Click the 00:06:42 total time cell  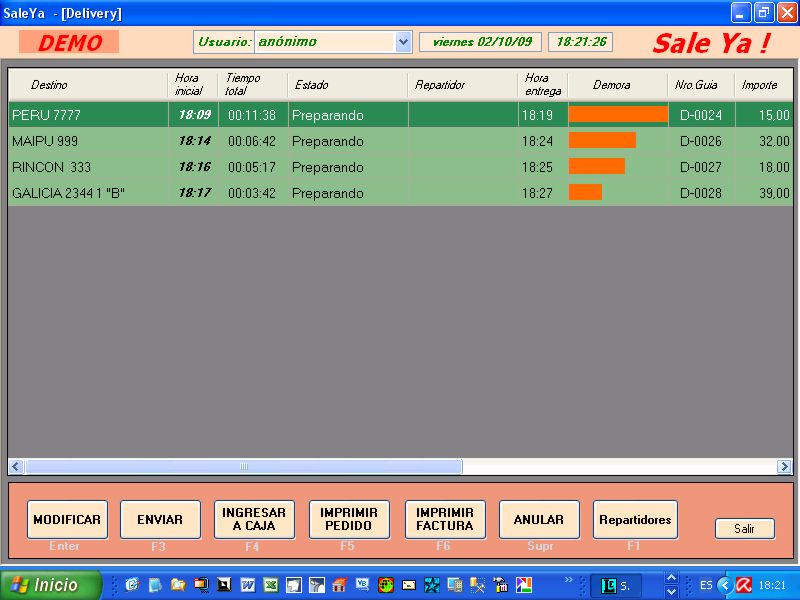click(x=252, y=141)
